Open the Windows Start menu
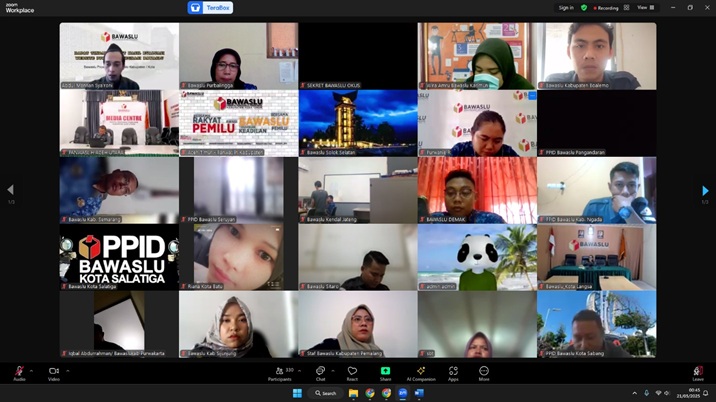Screen dimensions: 716x402 [x=297, y=393]
